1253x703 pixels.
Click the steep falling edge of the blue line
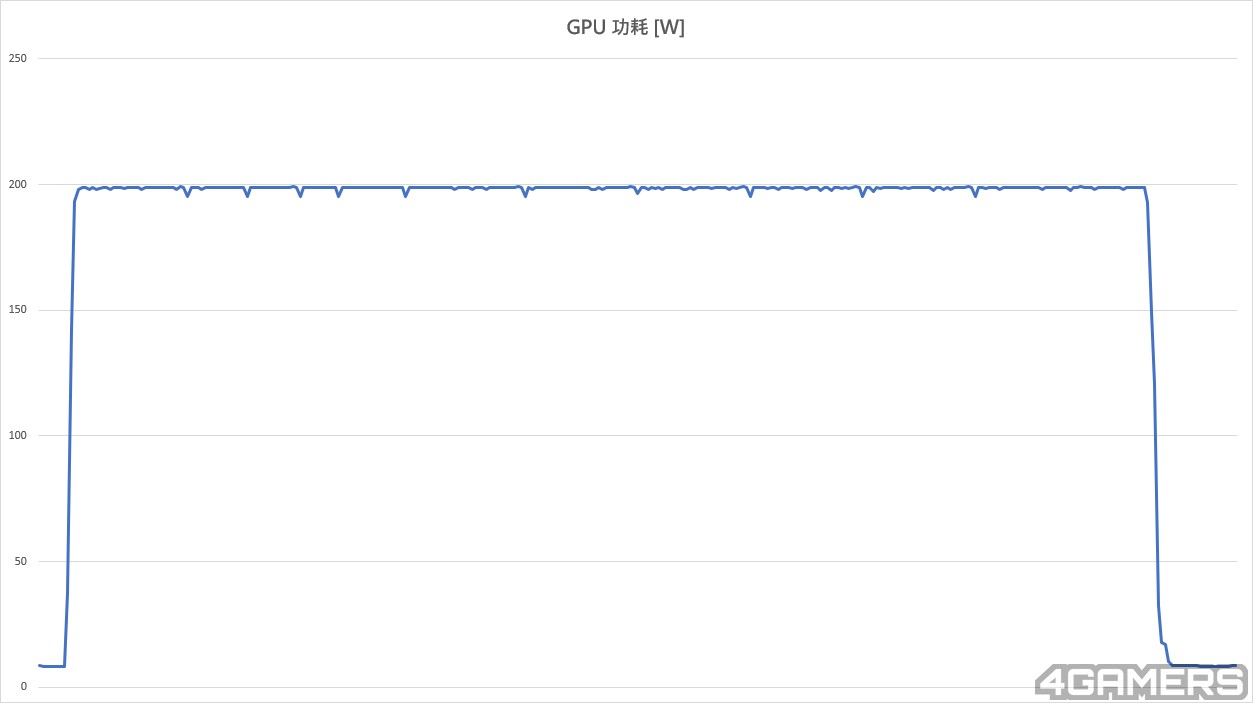(x=1154, y=400)
